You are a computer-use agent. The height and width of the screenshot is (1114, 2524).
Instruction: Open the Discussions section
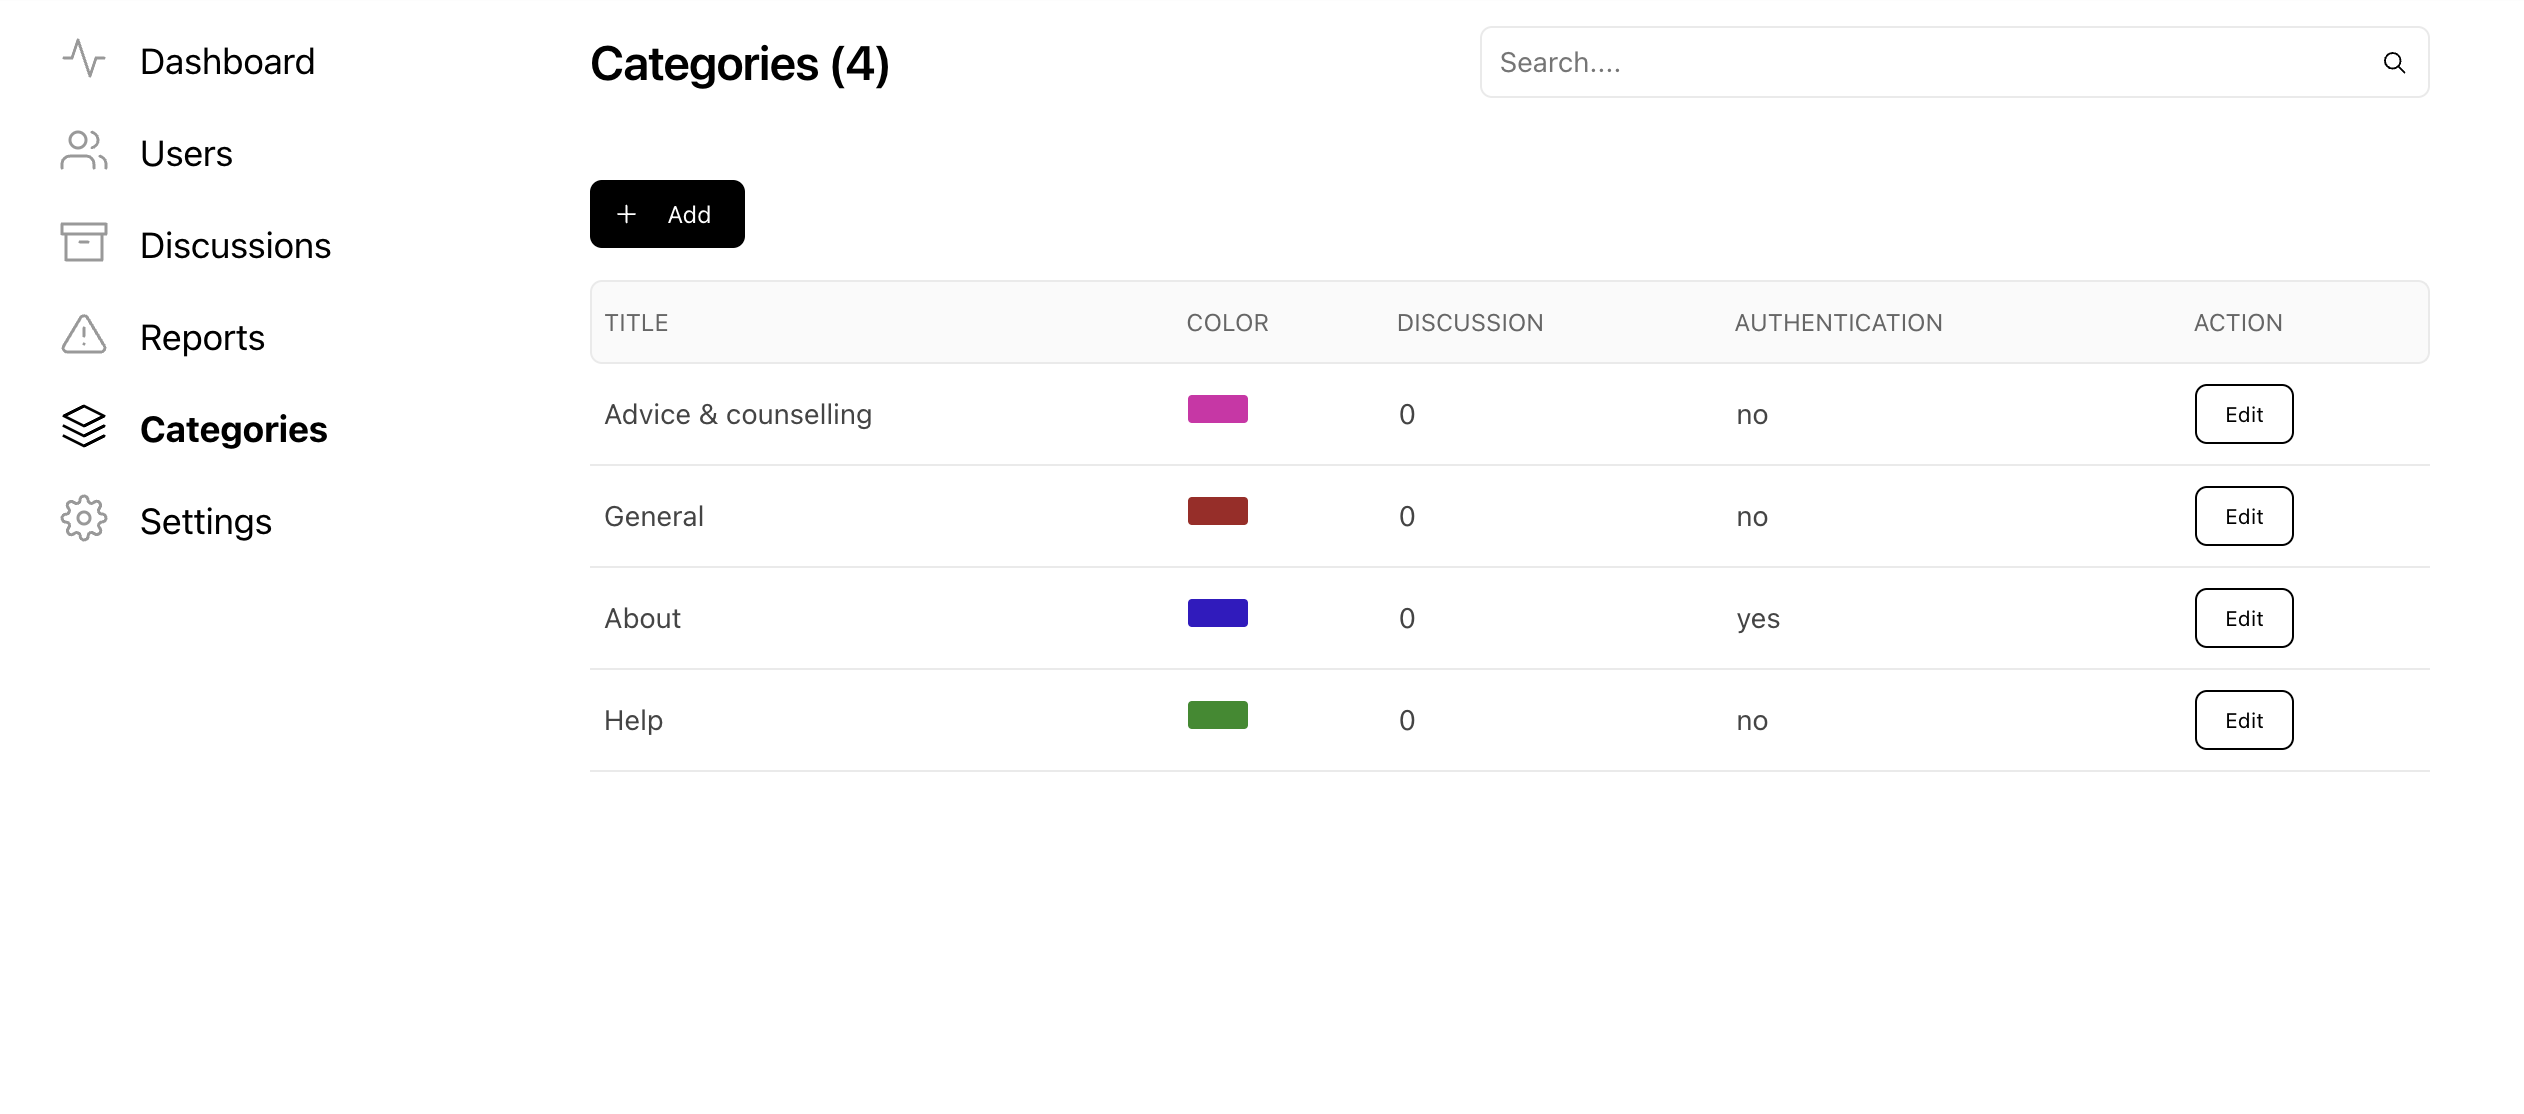(x=235, y=246)
